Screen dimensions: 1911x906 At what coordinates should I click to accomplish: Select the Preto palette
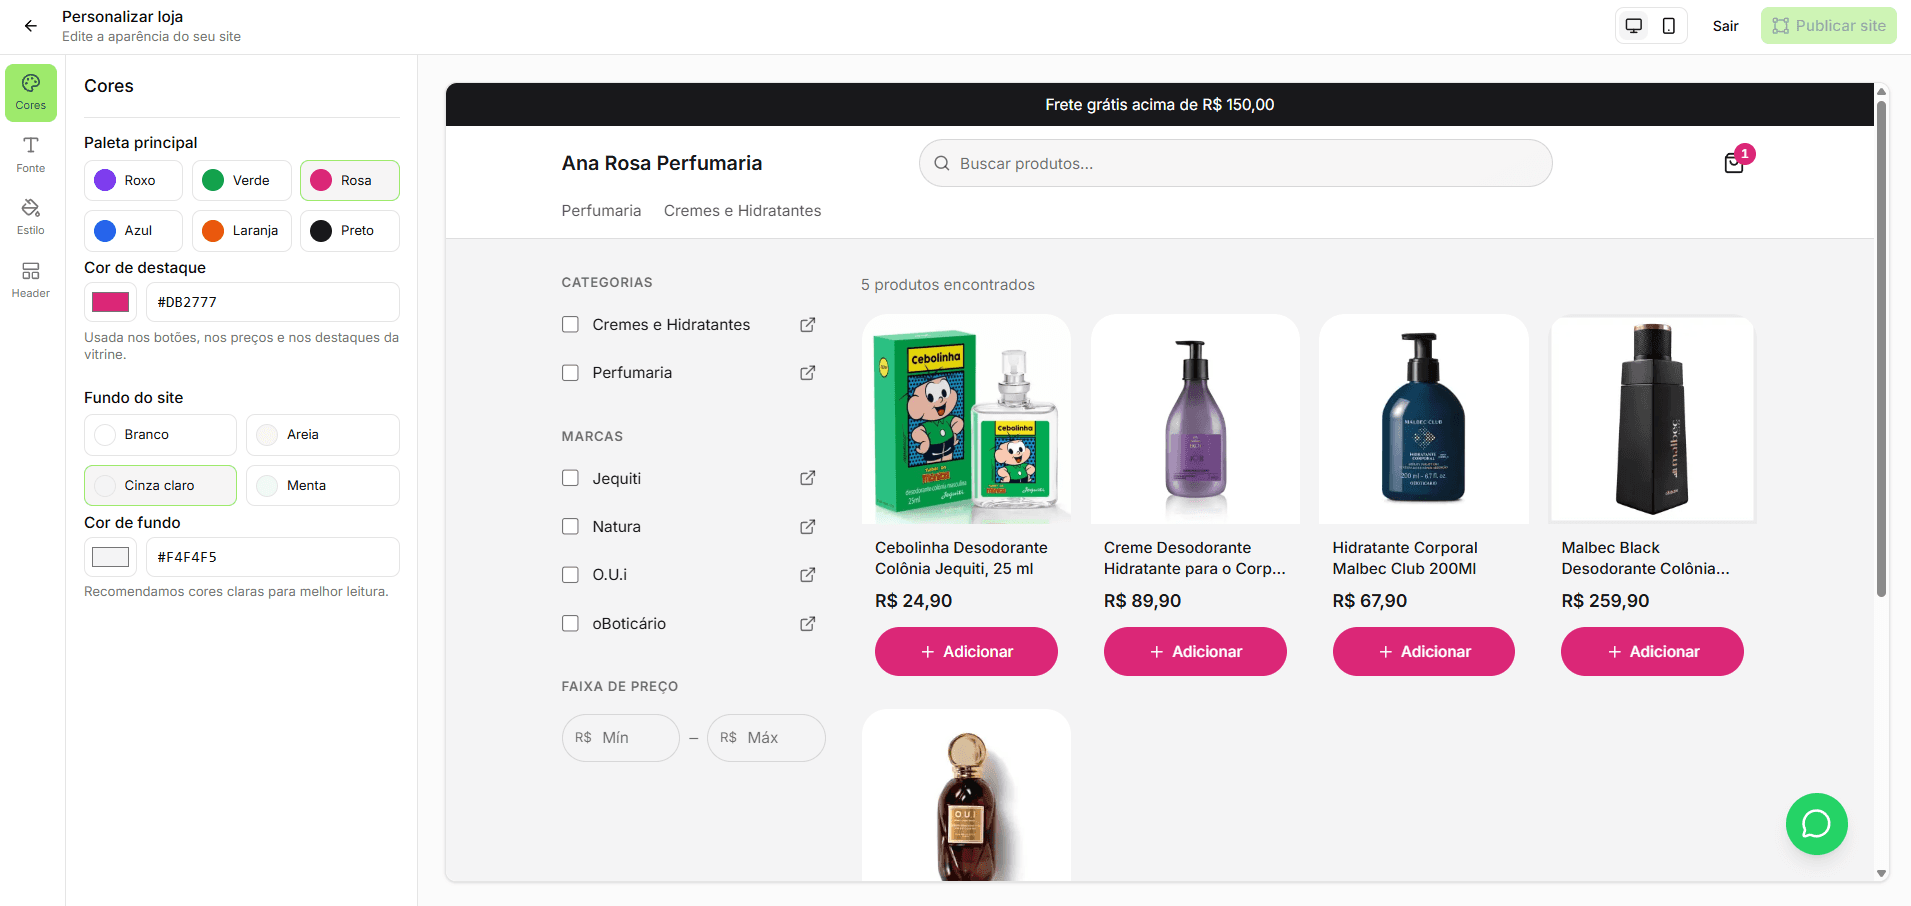pyautogui.click(x=350, y=231)
